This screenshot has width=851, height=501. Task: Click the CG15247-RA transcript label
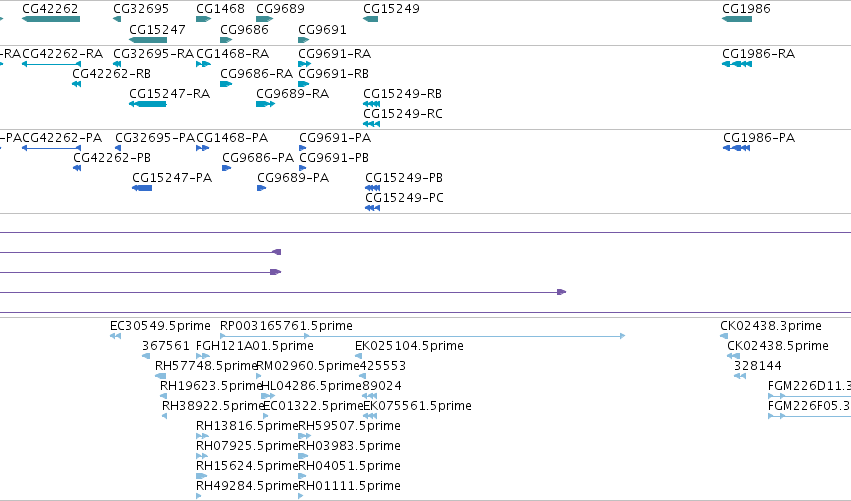tap(169, 94)
